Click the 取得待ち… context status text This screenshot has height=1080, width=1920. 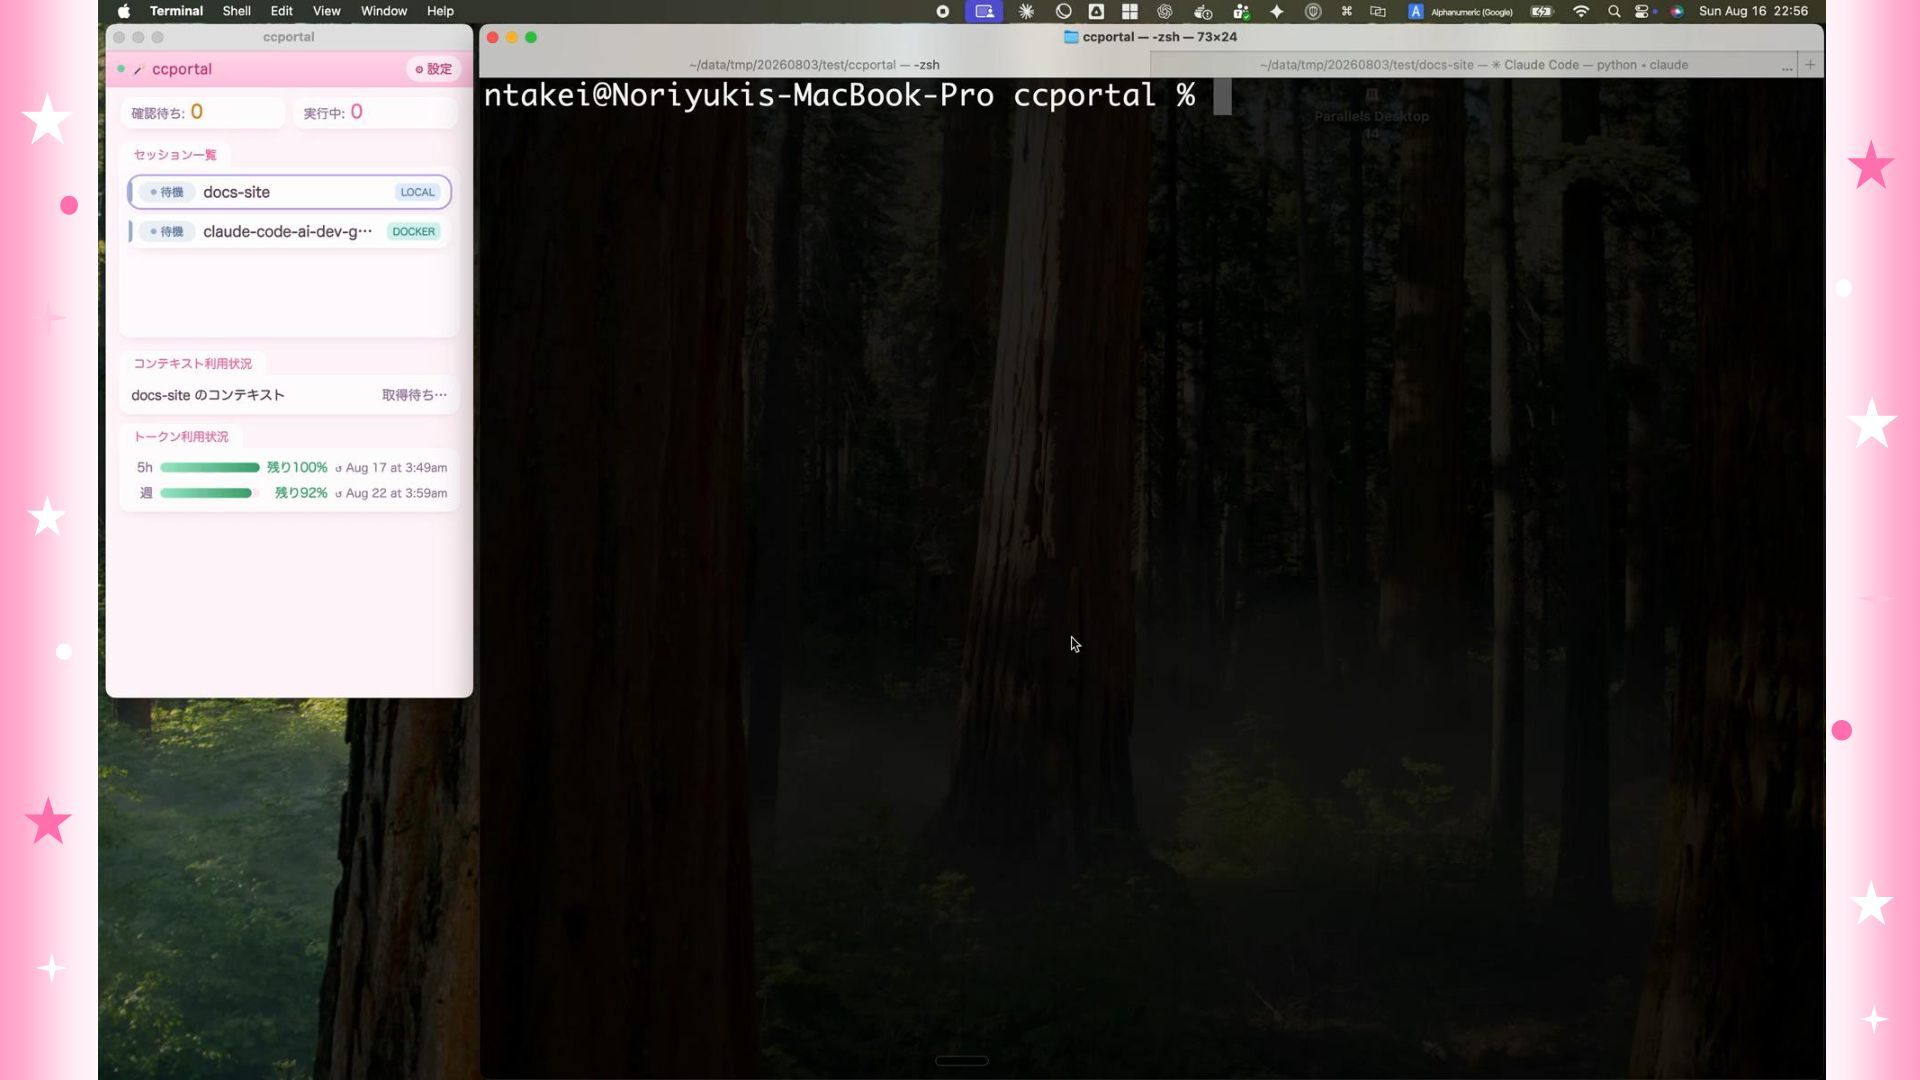point(414,395)
